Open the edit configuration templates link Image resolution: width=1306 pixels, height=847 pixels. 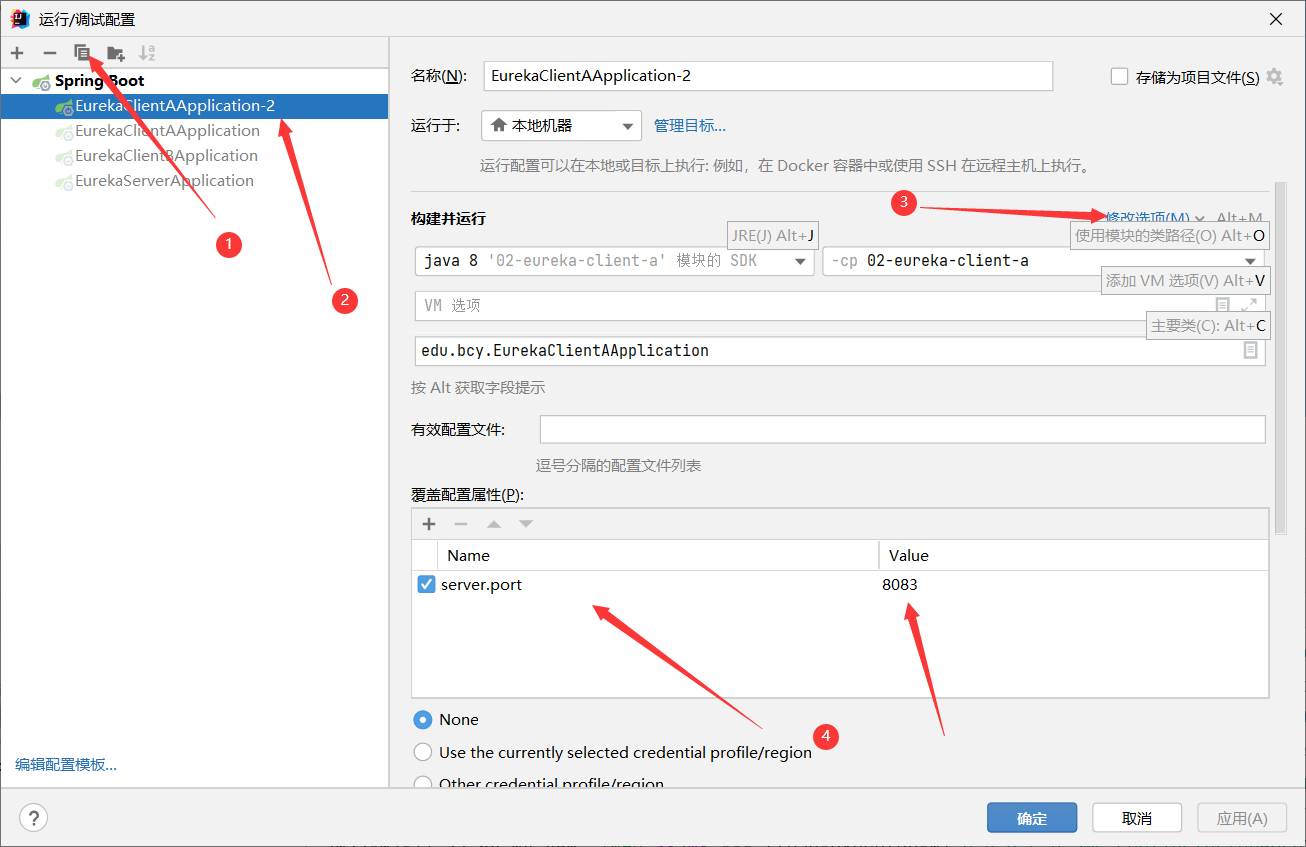66,765
